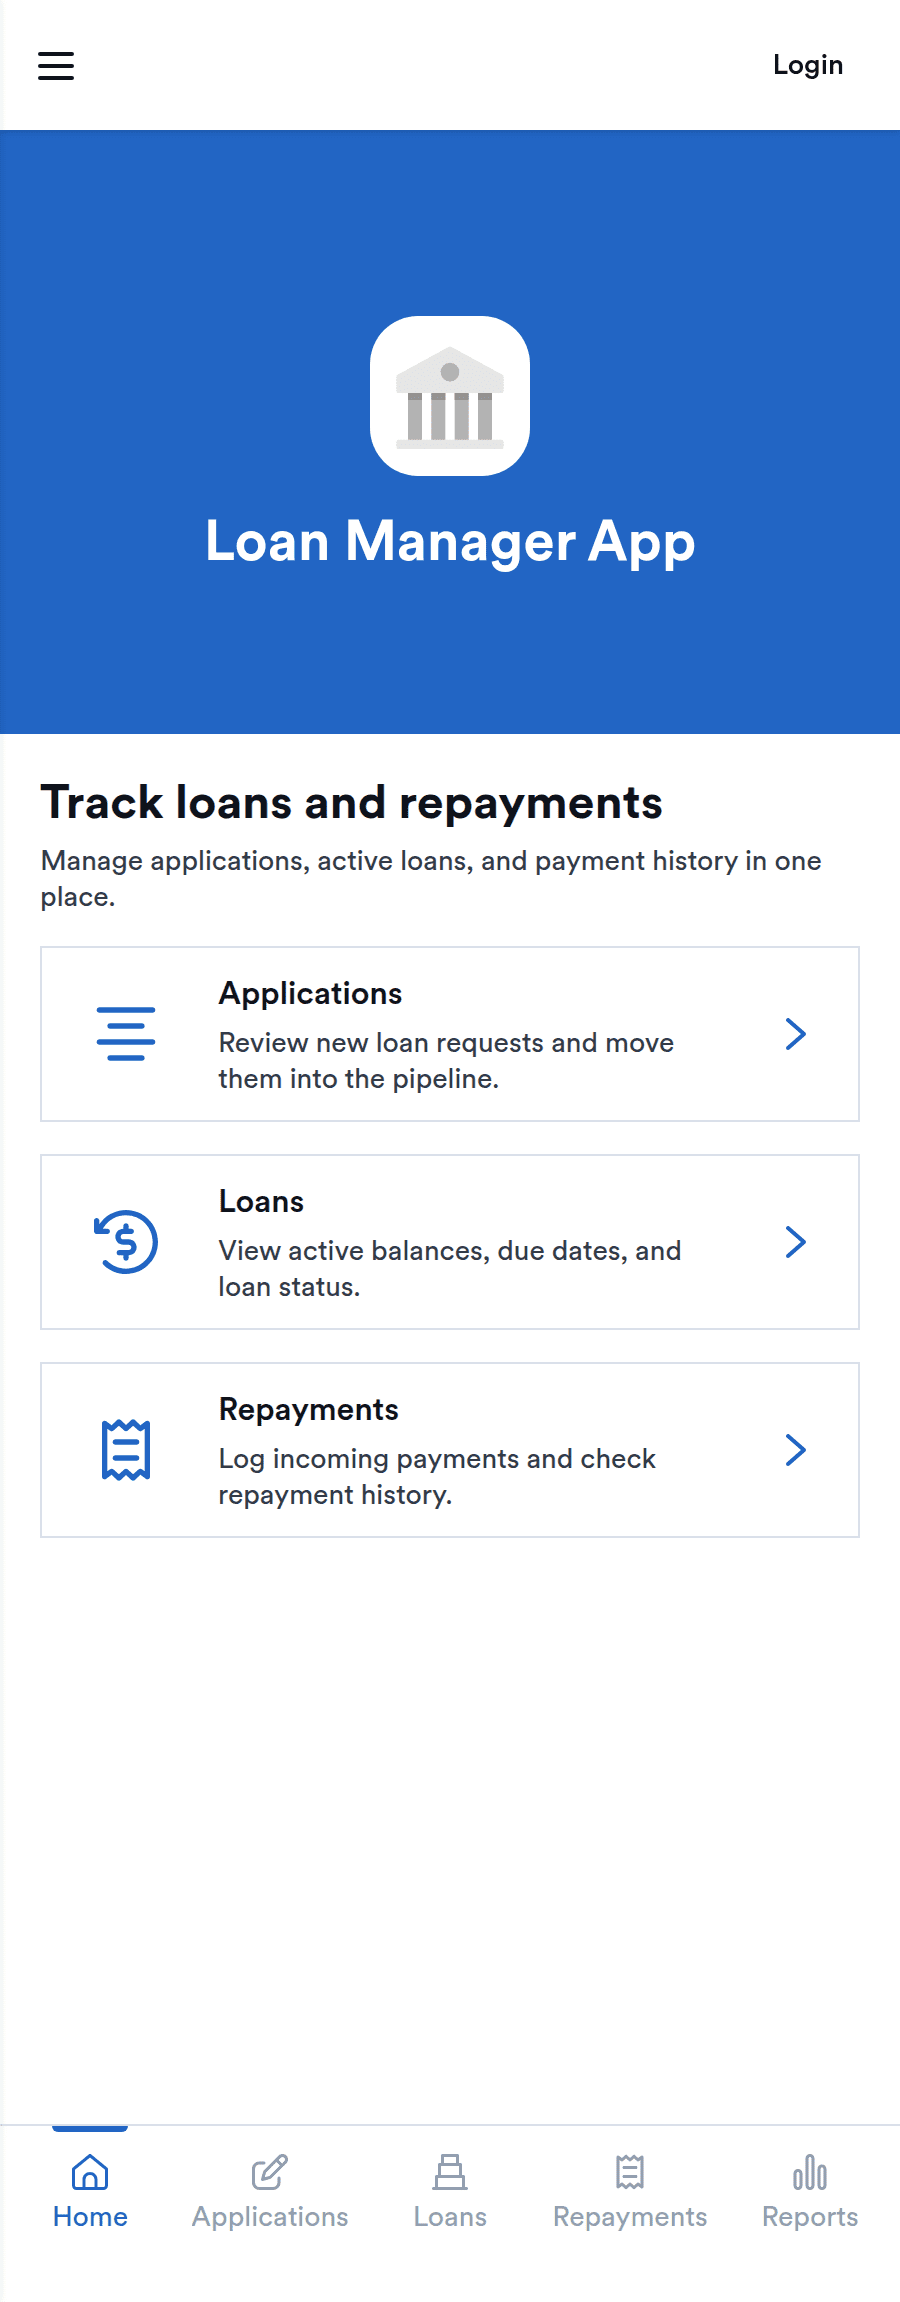Click the Loans icon in bottom bar
Screen dimensions: 900x2302
coord(450,2172)
